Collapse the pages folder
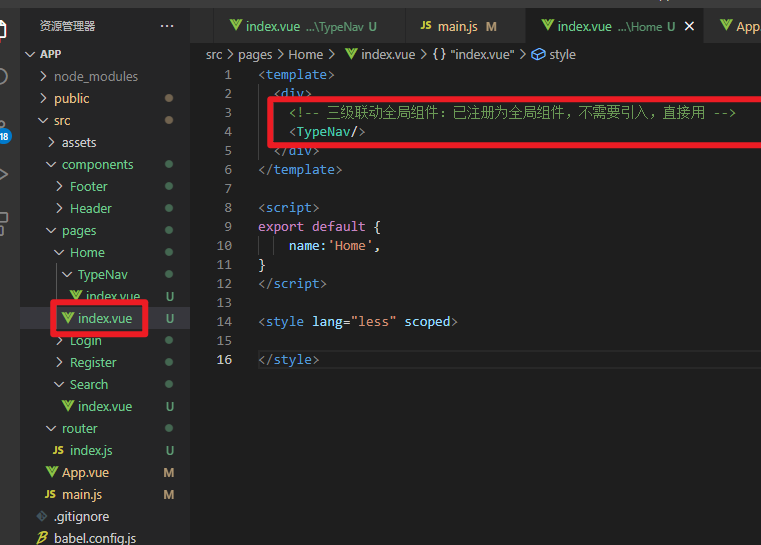 point(51,231)
